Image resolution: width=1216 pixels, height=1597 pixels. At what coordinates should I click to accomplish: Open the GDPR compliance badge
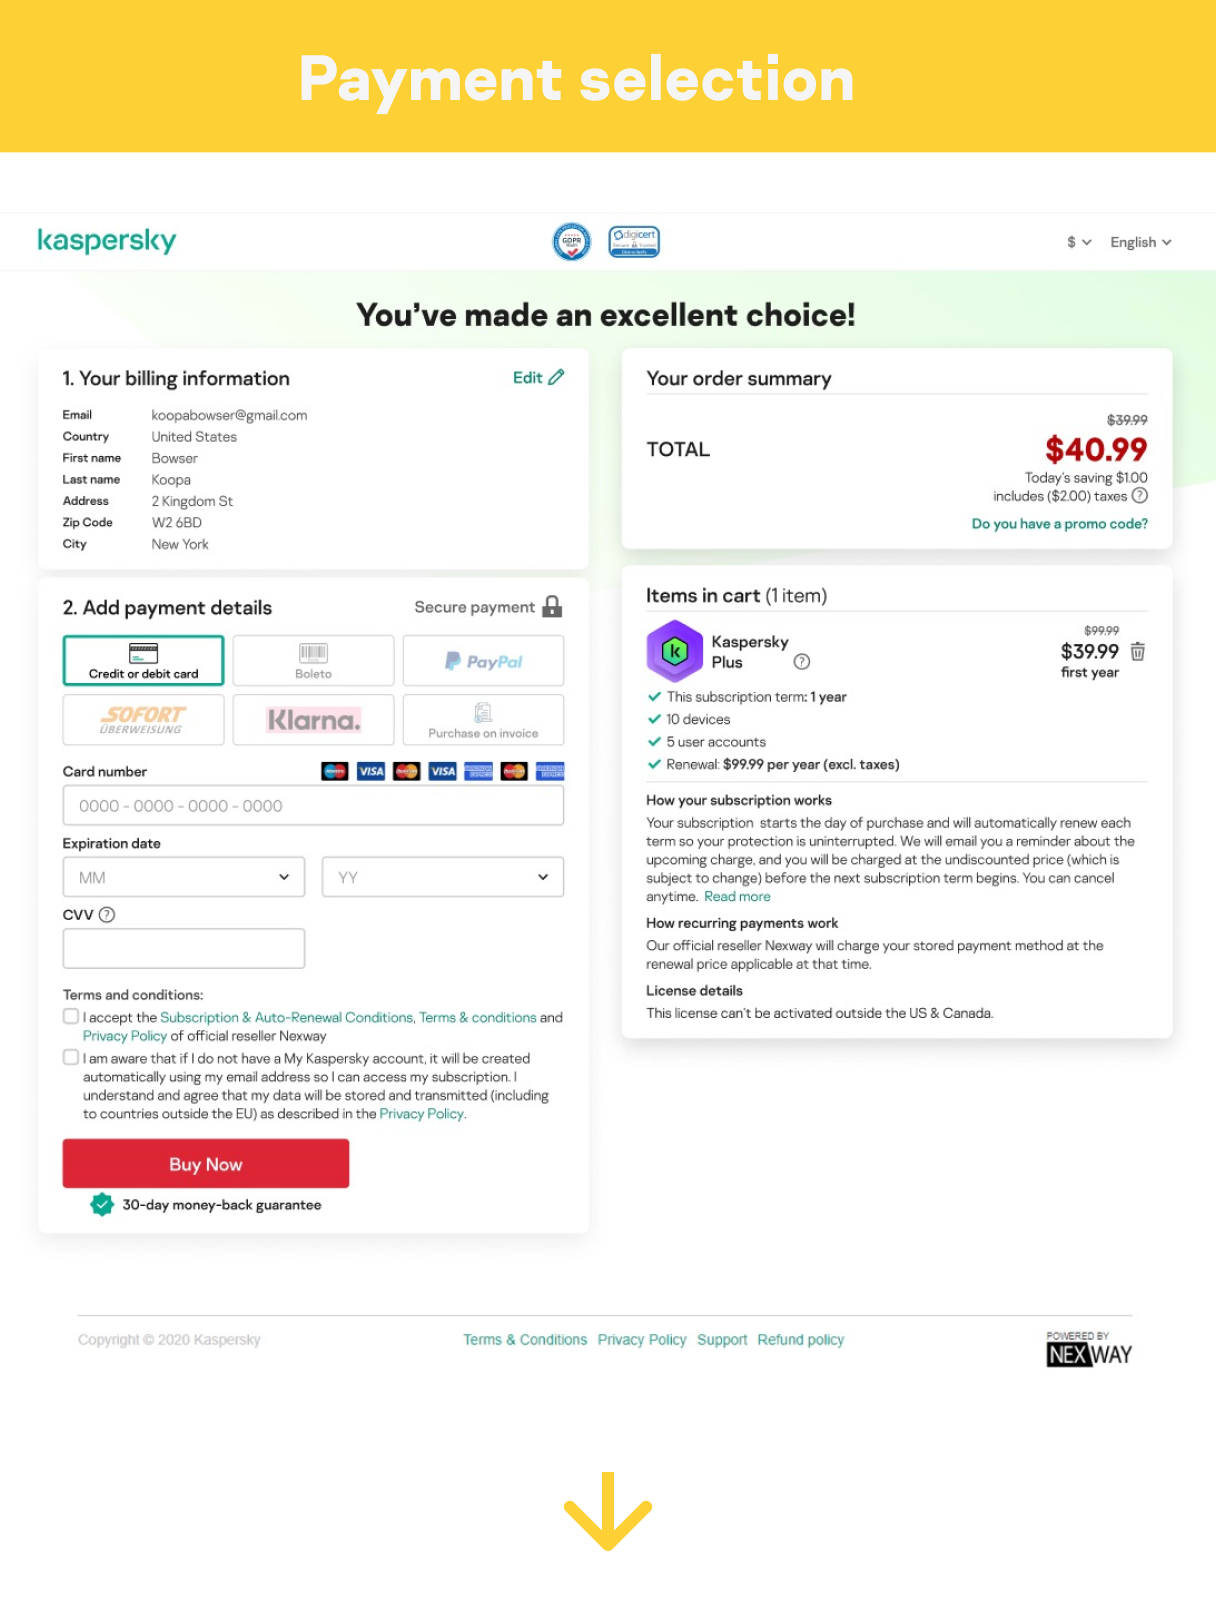click(x=572, y=241)
